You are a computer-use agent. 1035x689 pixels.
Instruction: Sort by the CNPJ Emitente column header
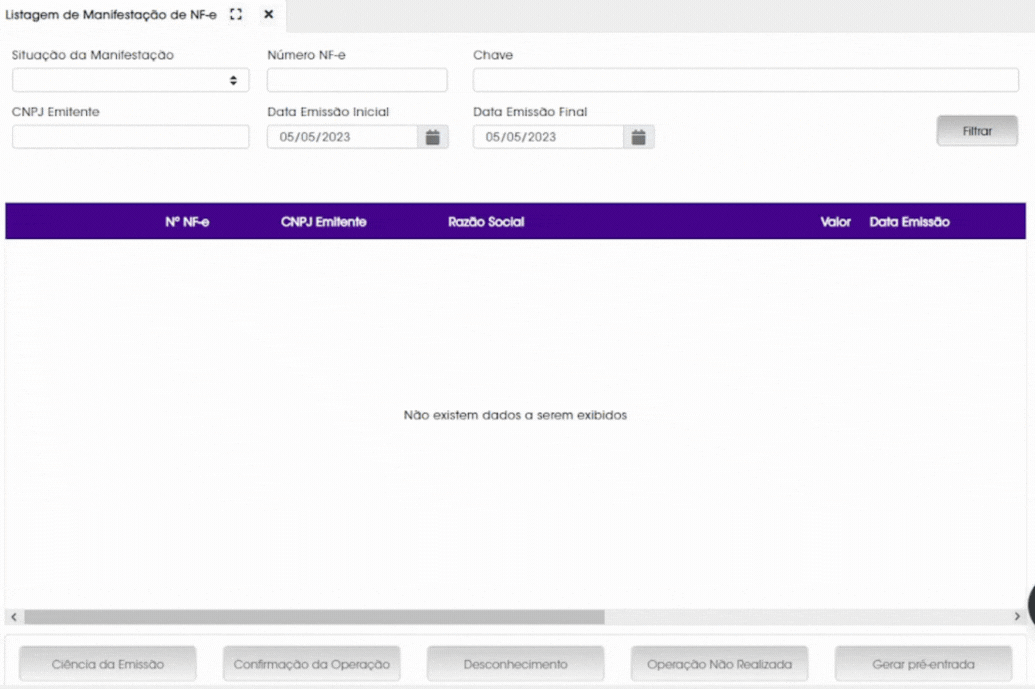pyautogui.click(x=323, y=222)
